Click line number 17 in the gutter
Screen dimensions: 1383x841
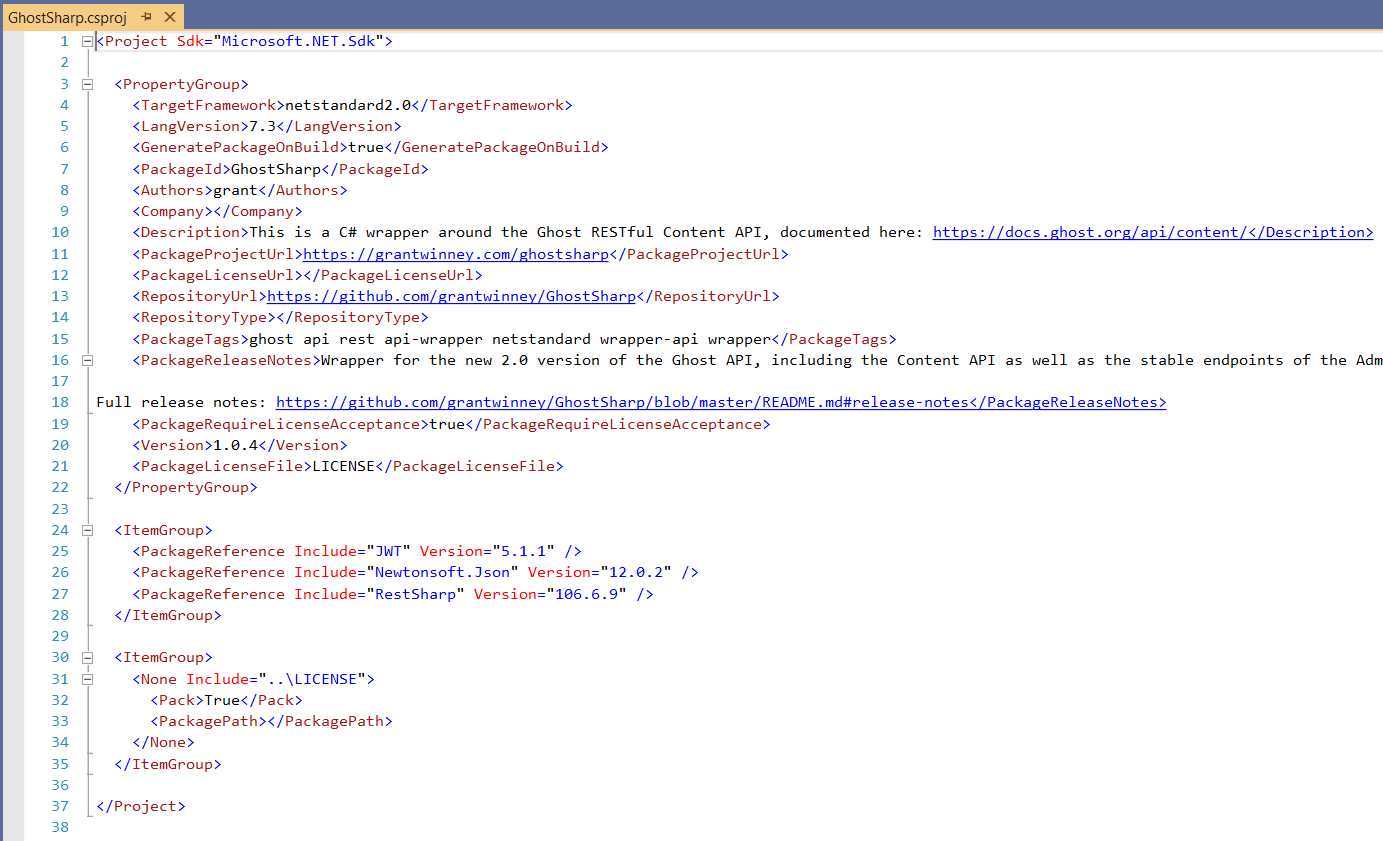click(61, 381)
